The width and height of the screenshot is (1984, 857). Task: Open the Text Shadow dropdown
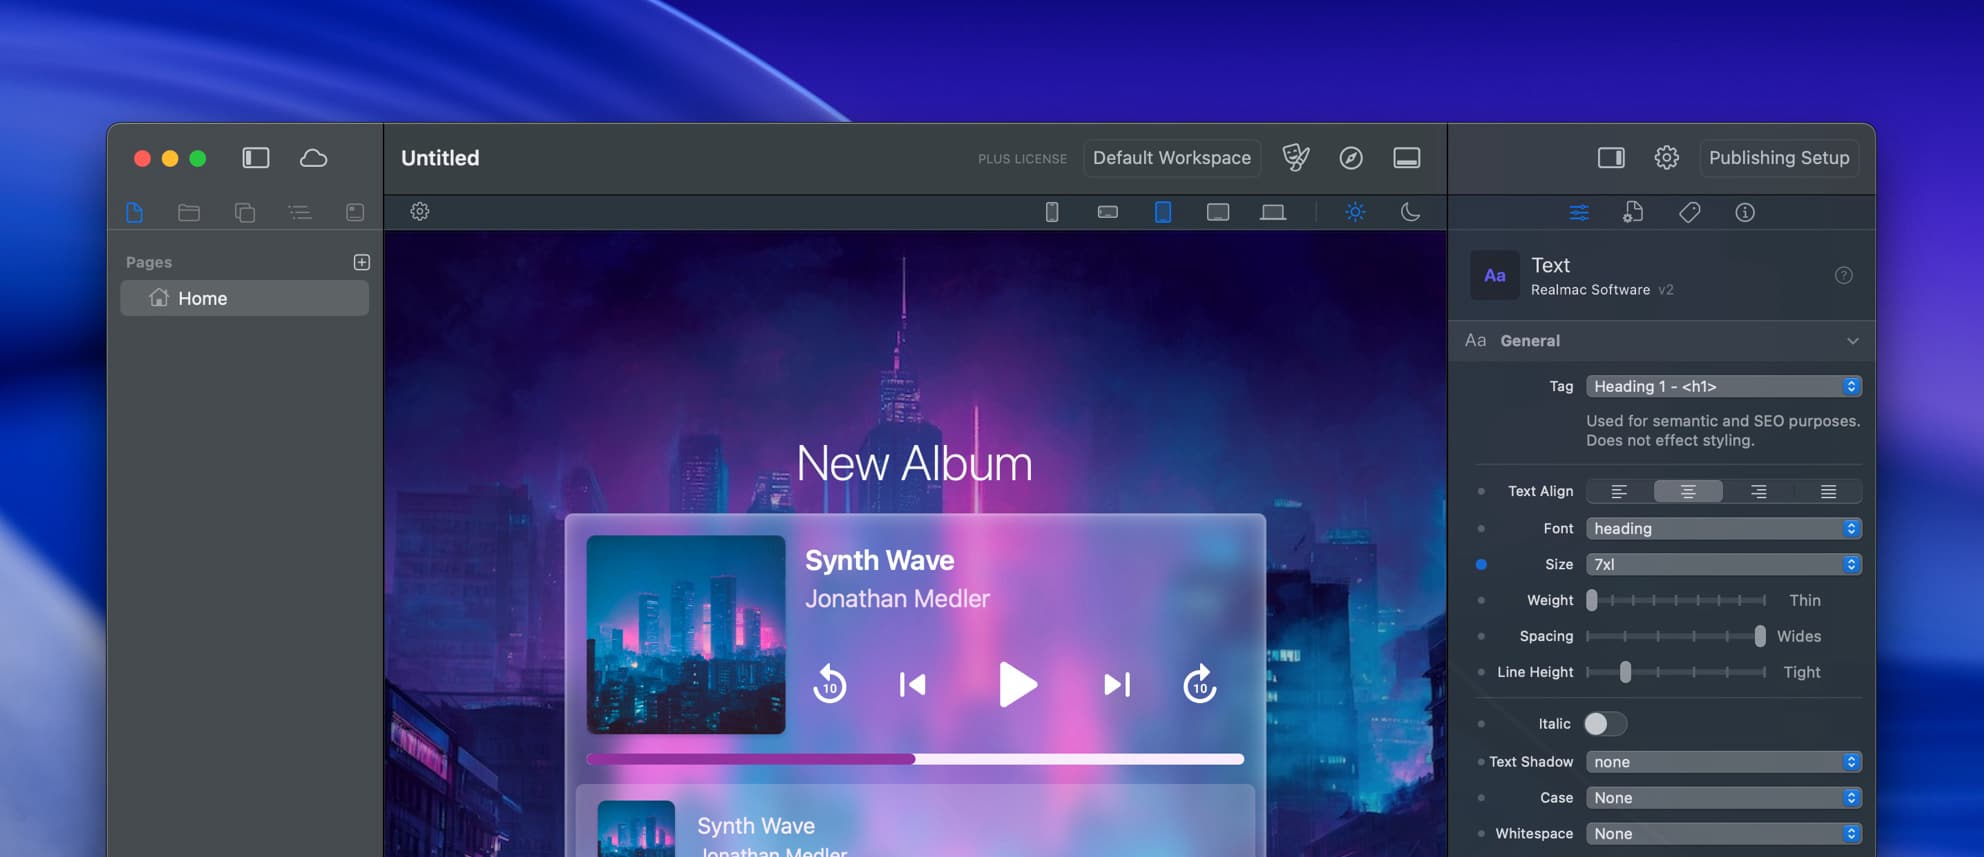[1724, 761]
